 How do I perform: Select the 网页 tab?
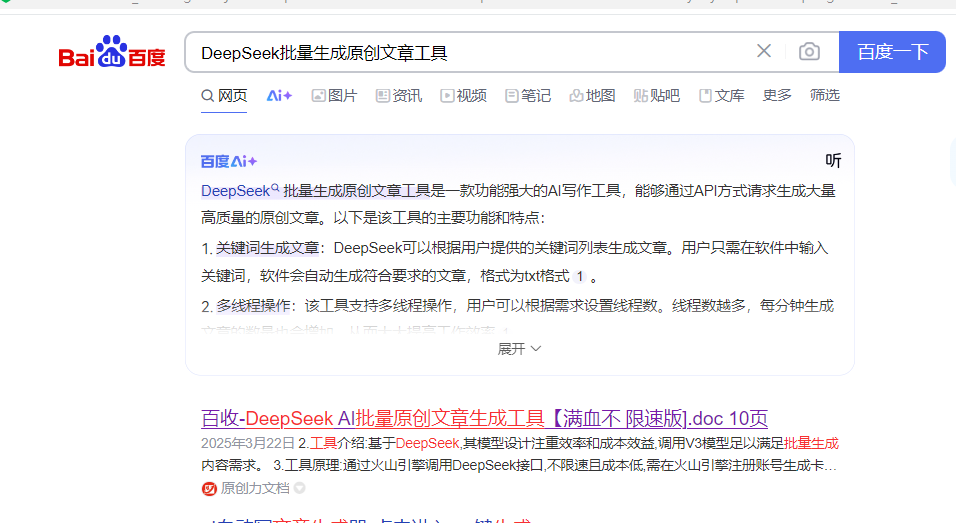pyautogui.click(x=224, y=96)
